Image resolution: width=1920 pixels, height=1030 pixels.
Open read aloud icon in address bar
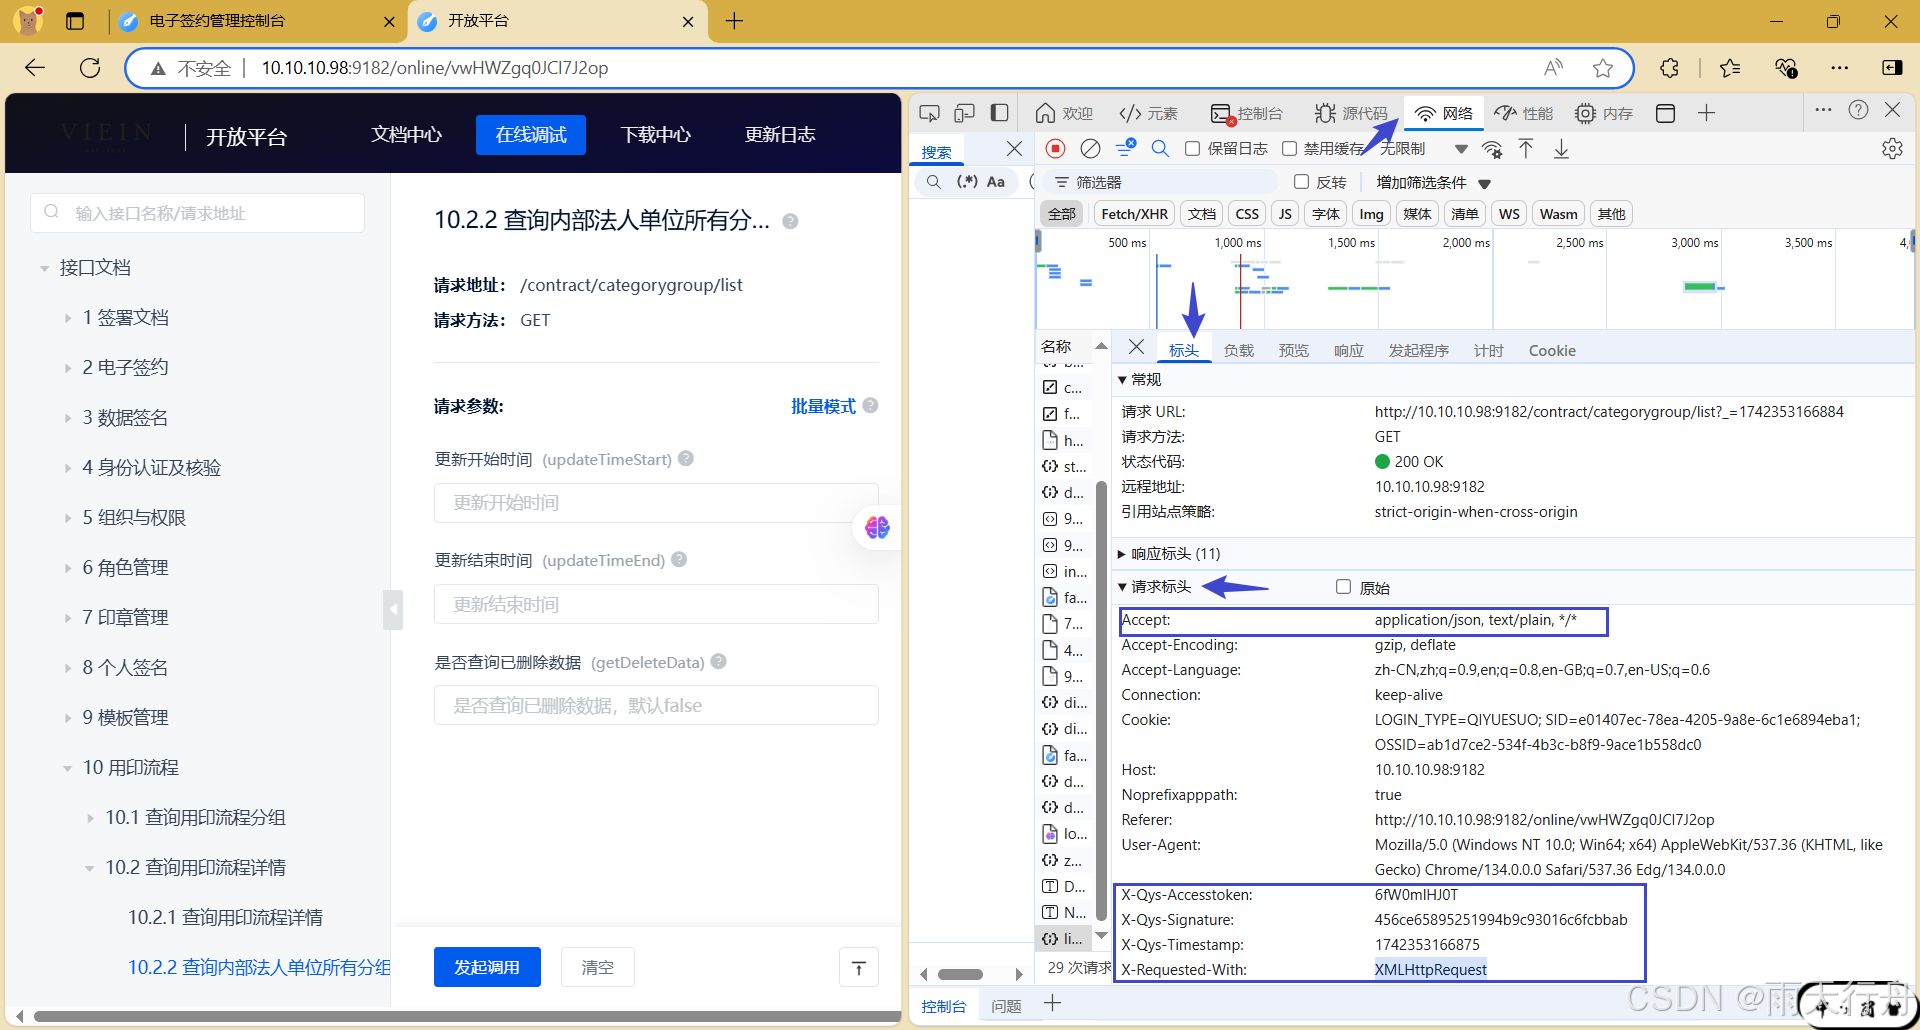1553,68
